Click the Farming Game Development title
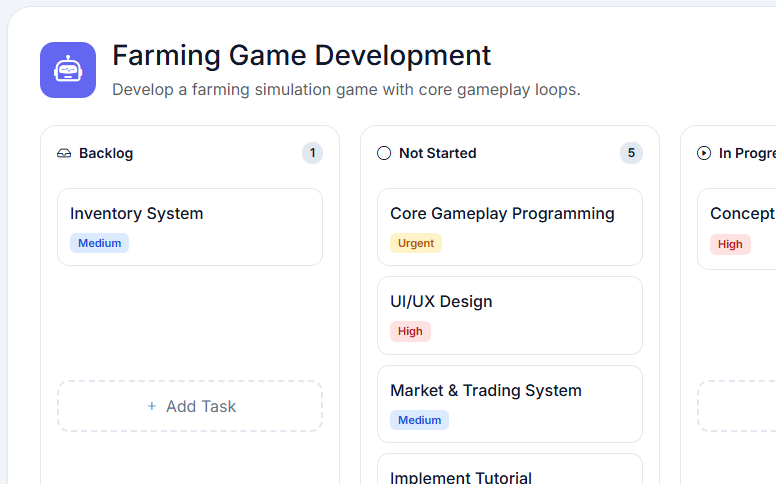 (301, 55)
